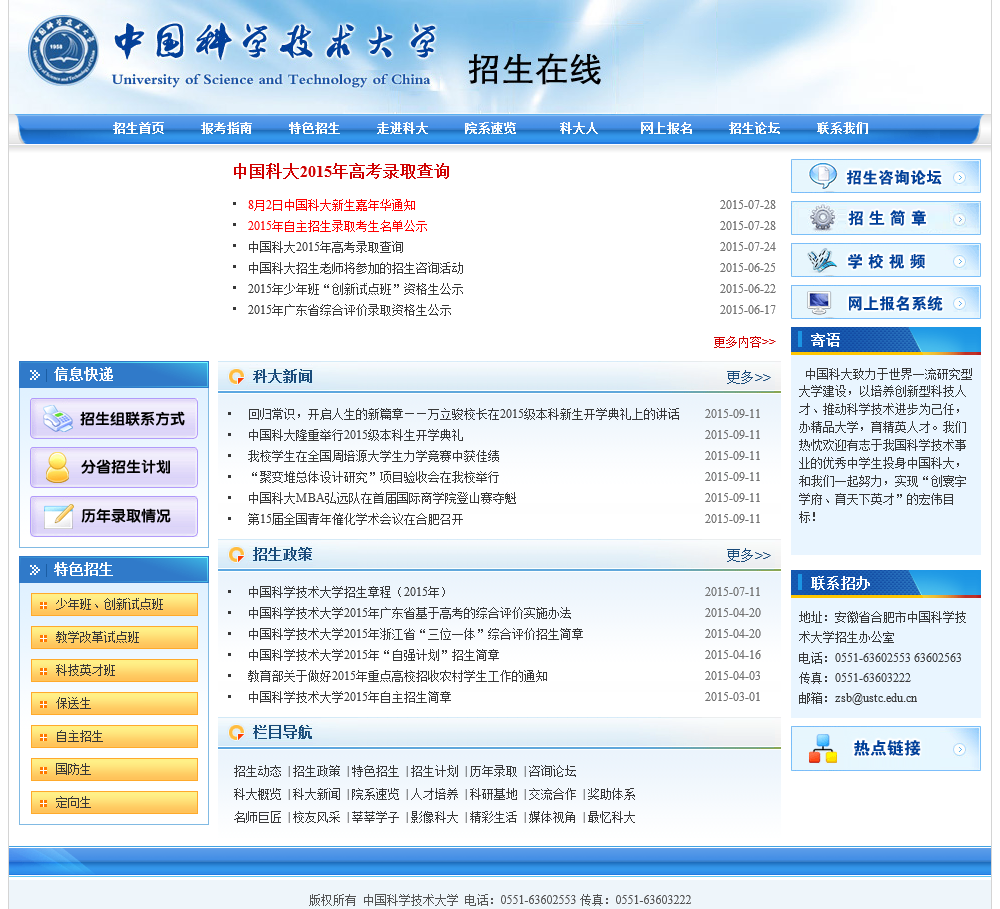Open 联系我们 in the navigation bar
1000x909 pixels.
(x=842, y=128)
